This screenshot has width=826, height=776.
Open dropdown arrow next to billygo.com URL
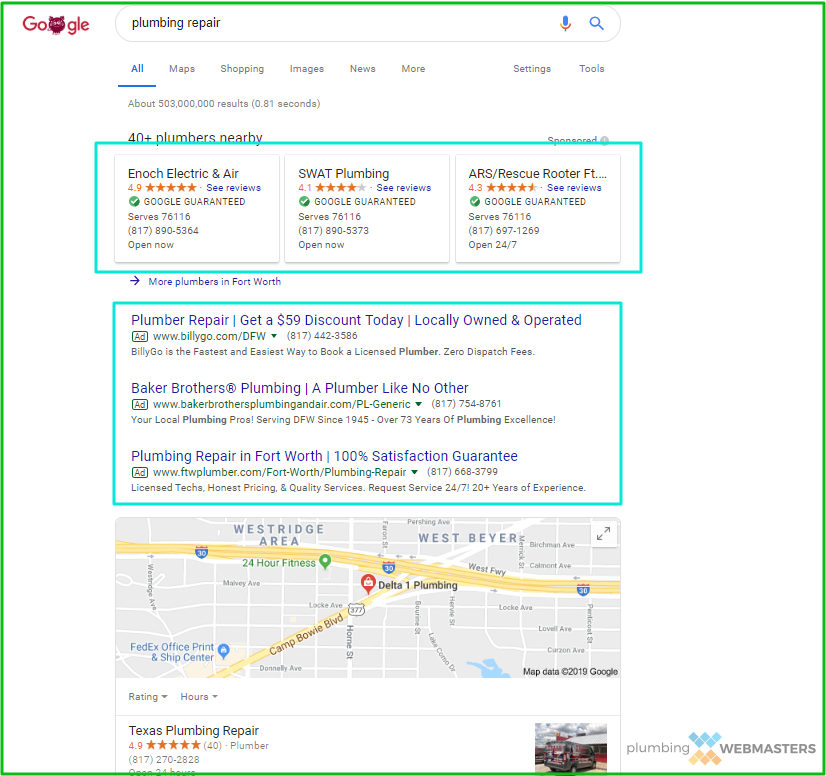coord(274,336)
